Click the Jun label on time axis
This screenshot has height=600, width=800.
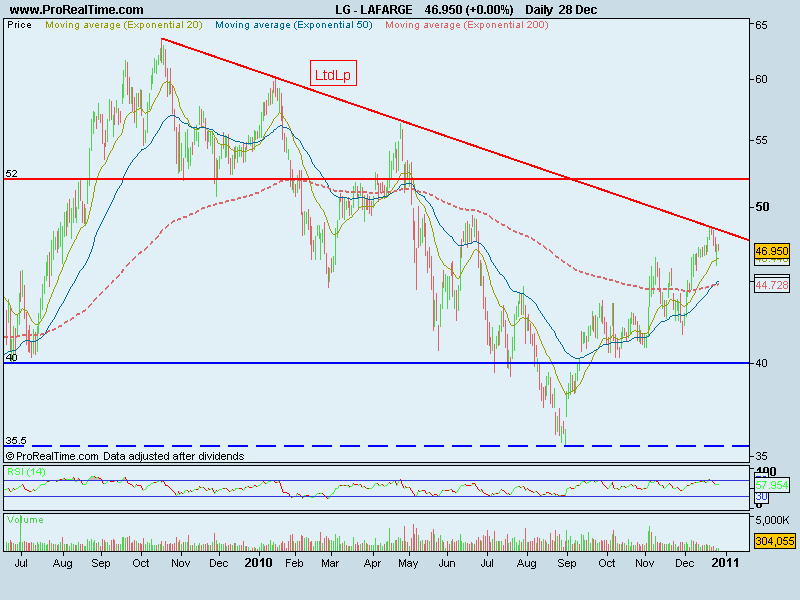(447, 563)
